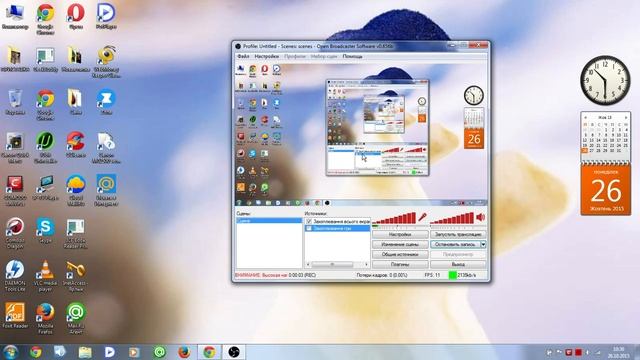Click the Настройки button in the OBS panel
The image size is (640, 360).
[x=400, y=235]
